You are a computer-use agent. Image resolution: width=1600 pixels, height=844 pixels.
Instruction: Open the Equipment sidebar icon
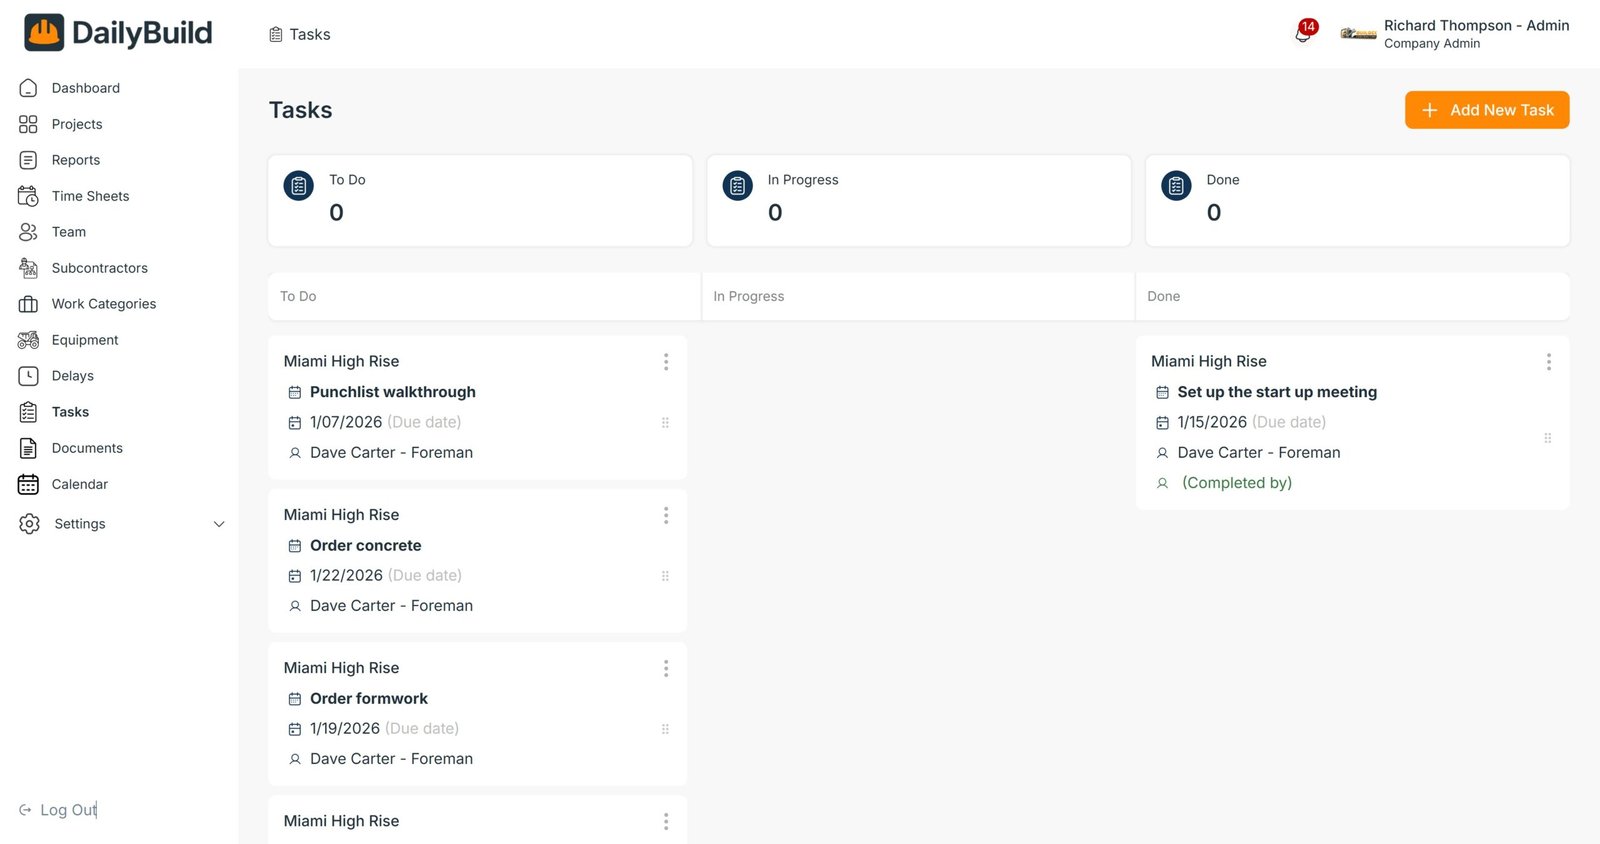point(28,340)
